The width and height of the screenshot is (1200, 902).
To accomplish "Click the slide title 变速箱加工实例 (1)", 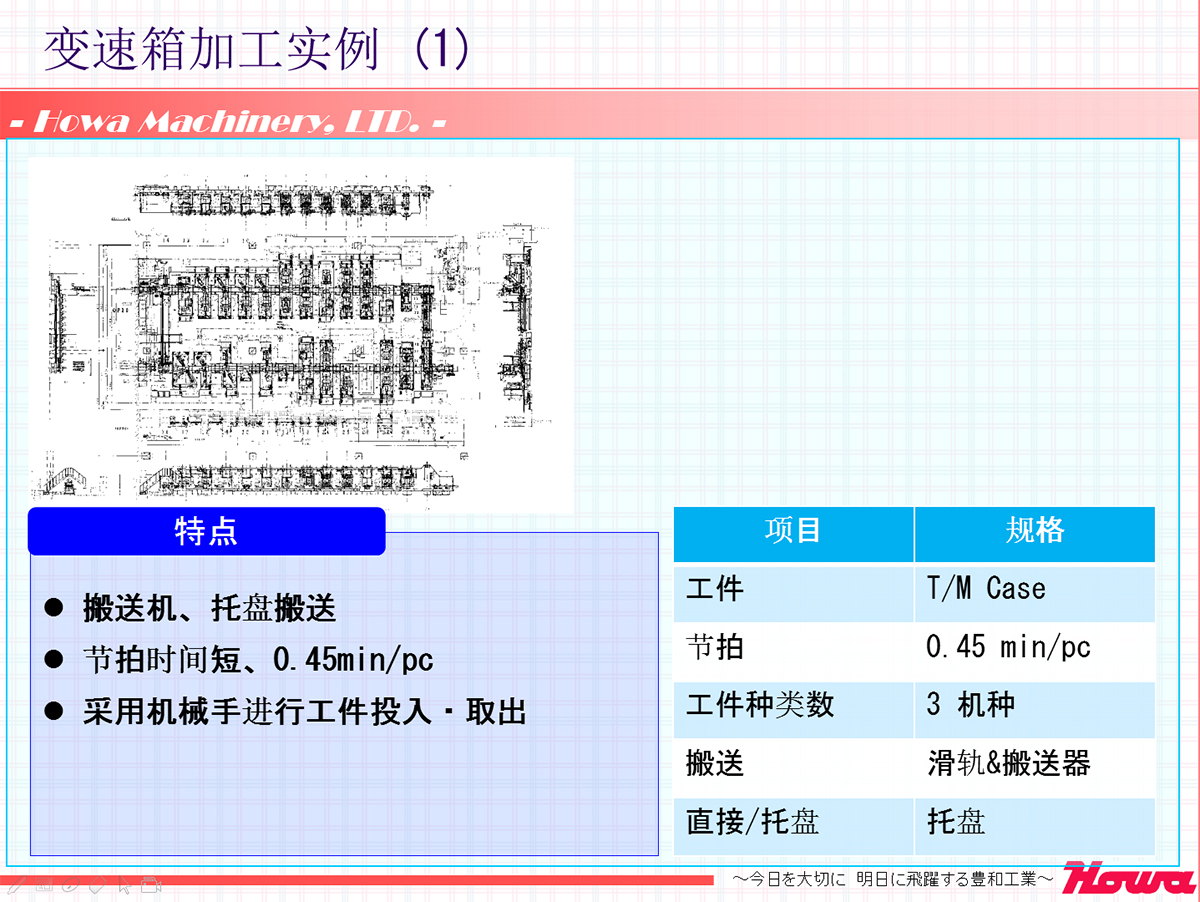I will coord(256,50).
